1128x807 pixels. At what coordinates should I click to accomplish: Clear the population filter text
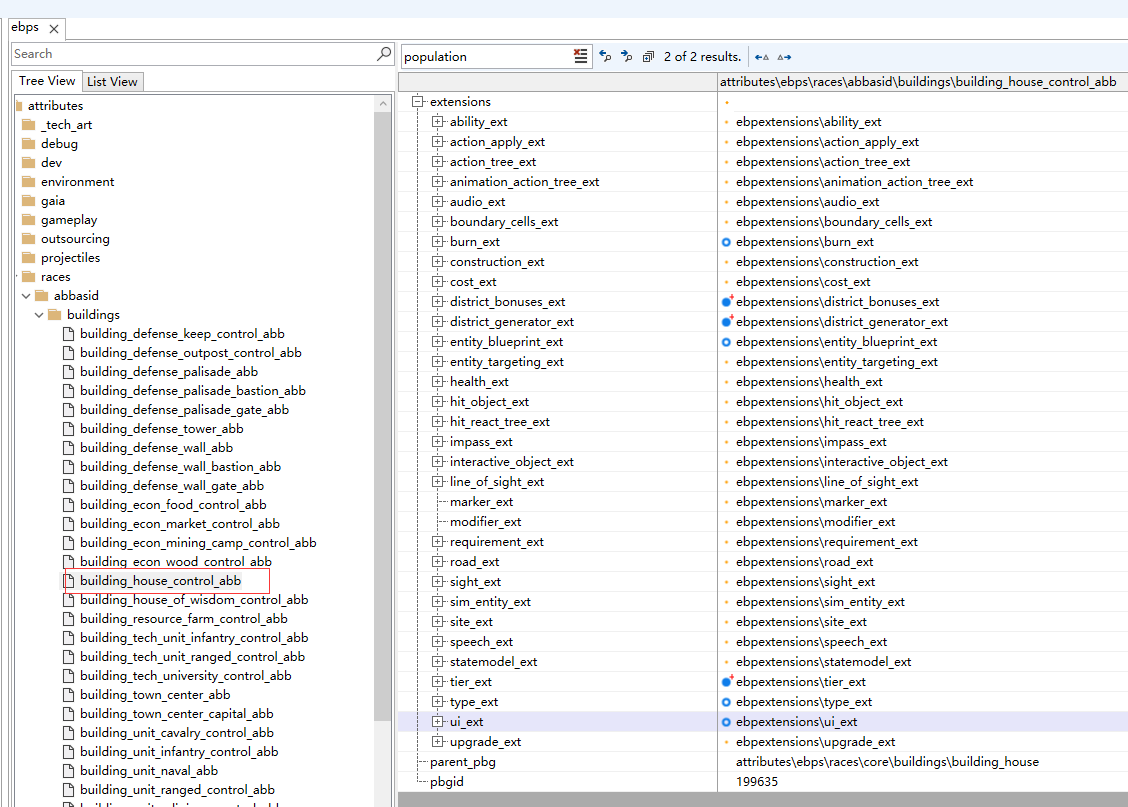click(x=580, y=57)
